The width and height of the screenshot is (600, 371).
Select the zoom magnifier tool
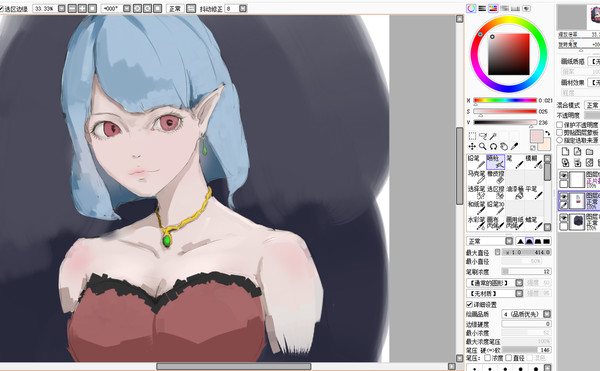click(483, 146)
